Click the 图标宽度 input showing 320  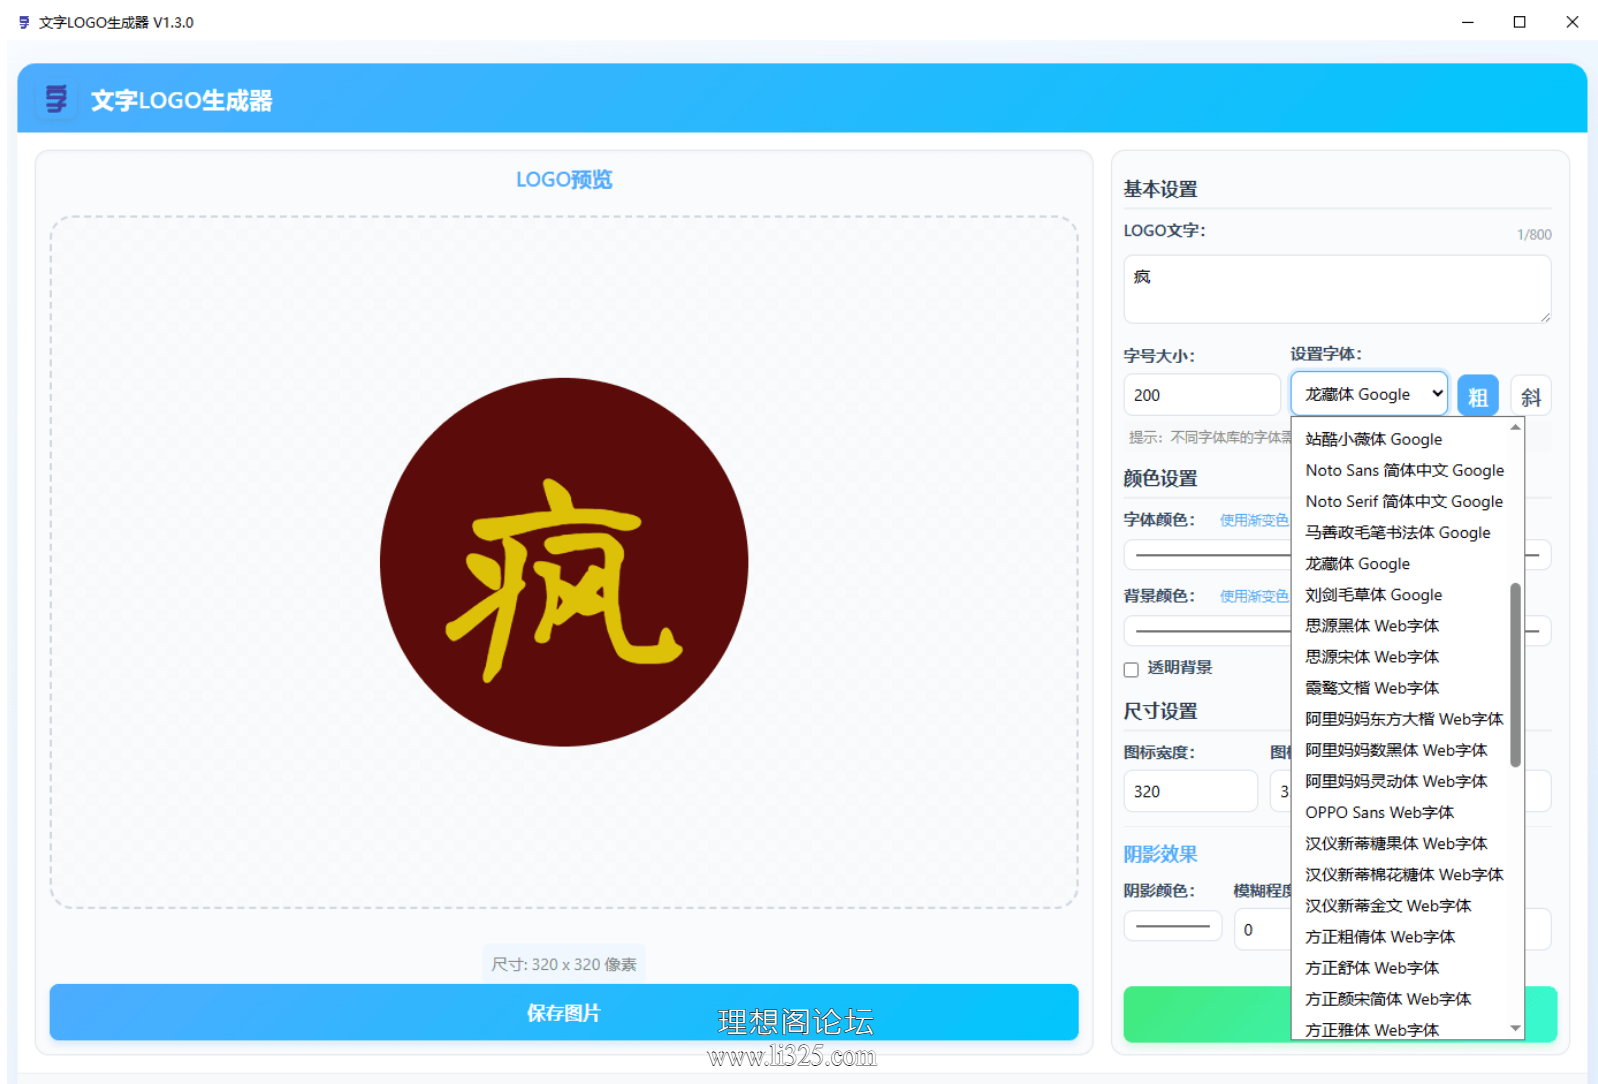click(x=1190, y=791)
